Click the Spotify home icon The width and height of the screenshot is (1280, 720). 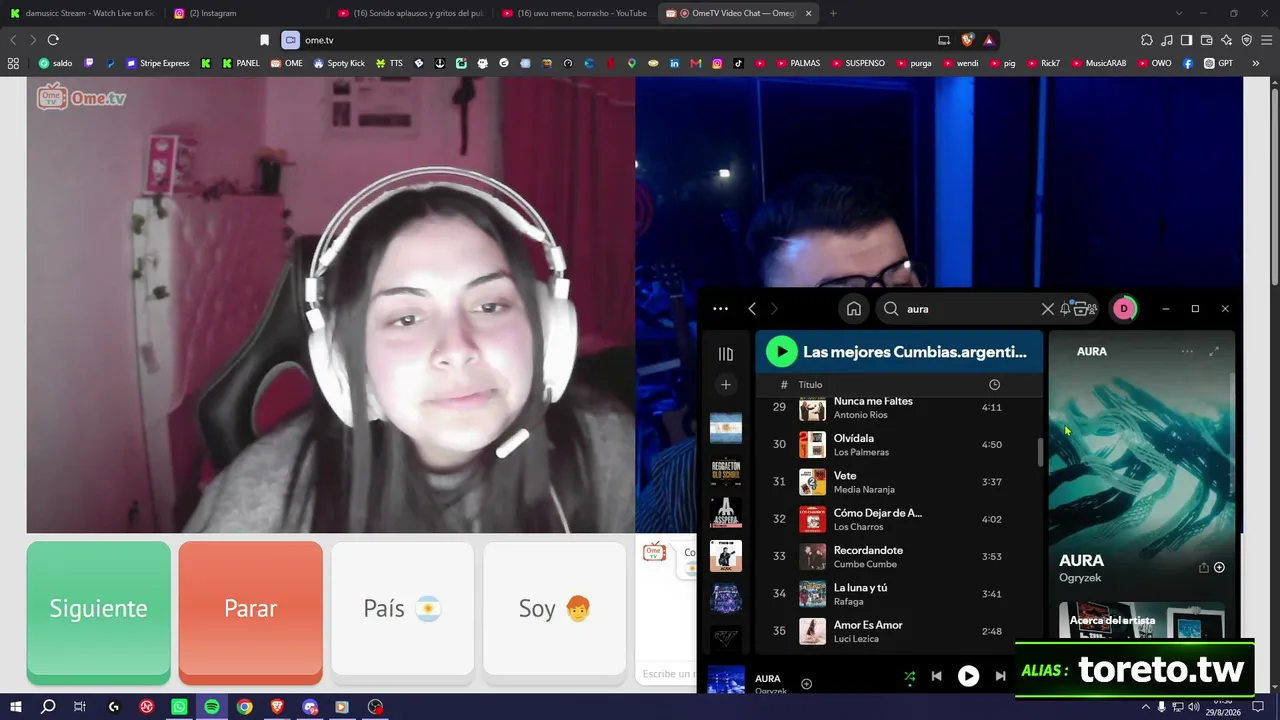tap(854, 309)
